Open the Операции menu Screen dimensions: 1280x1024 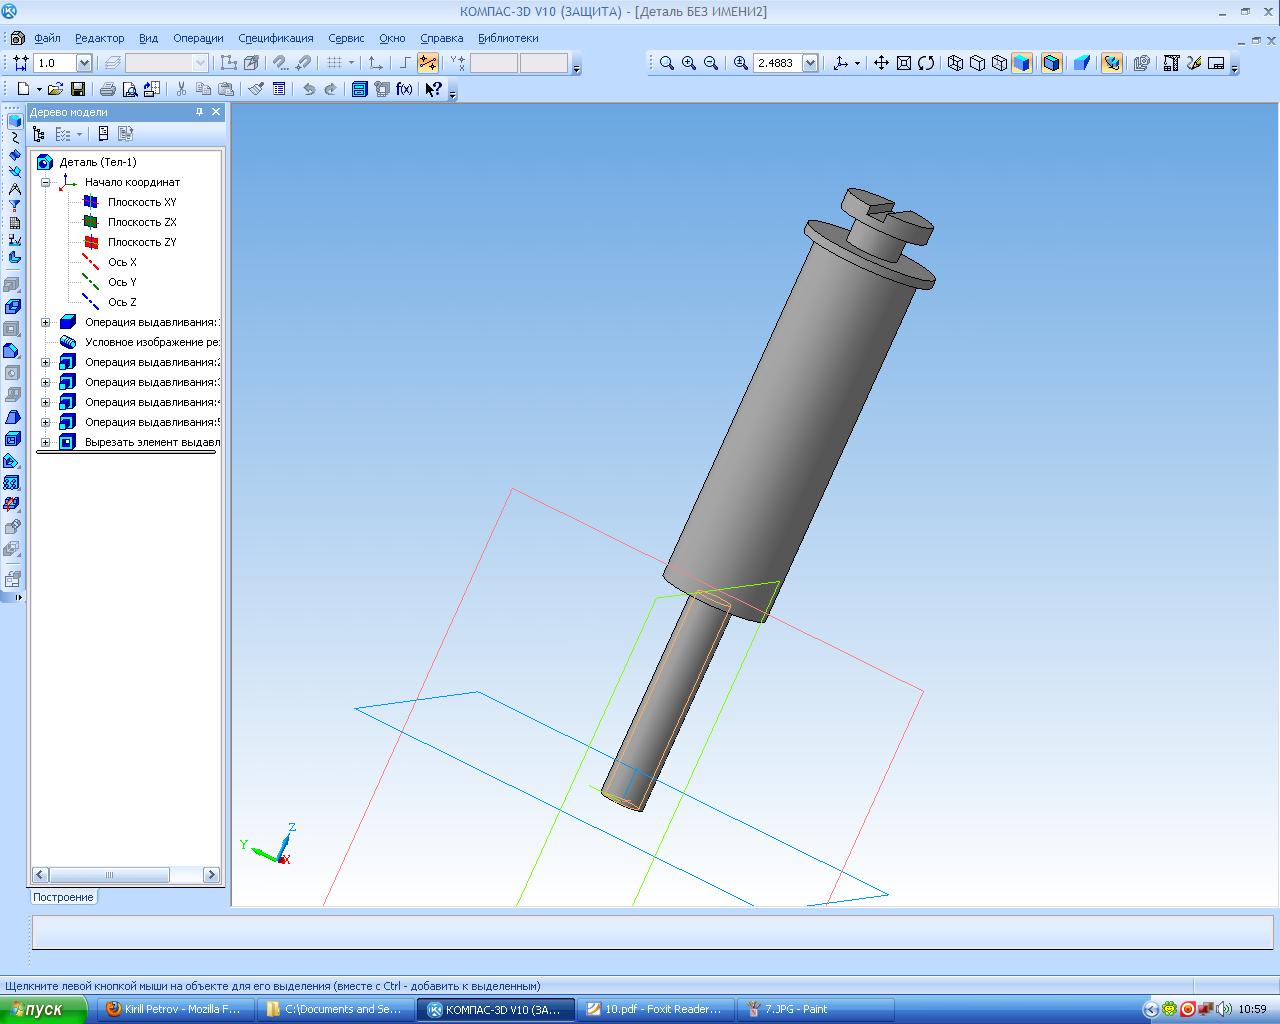tap(198, 38)
